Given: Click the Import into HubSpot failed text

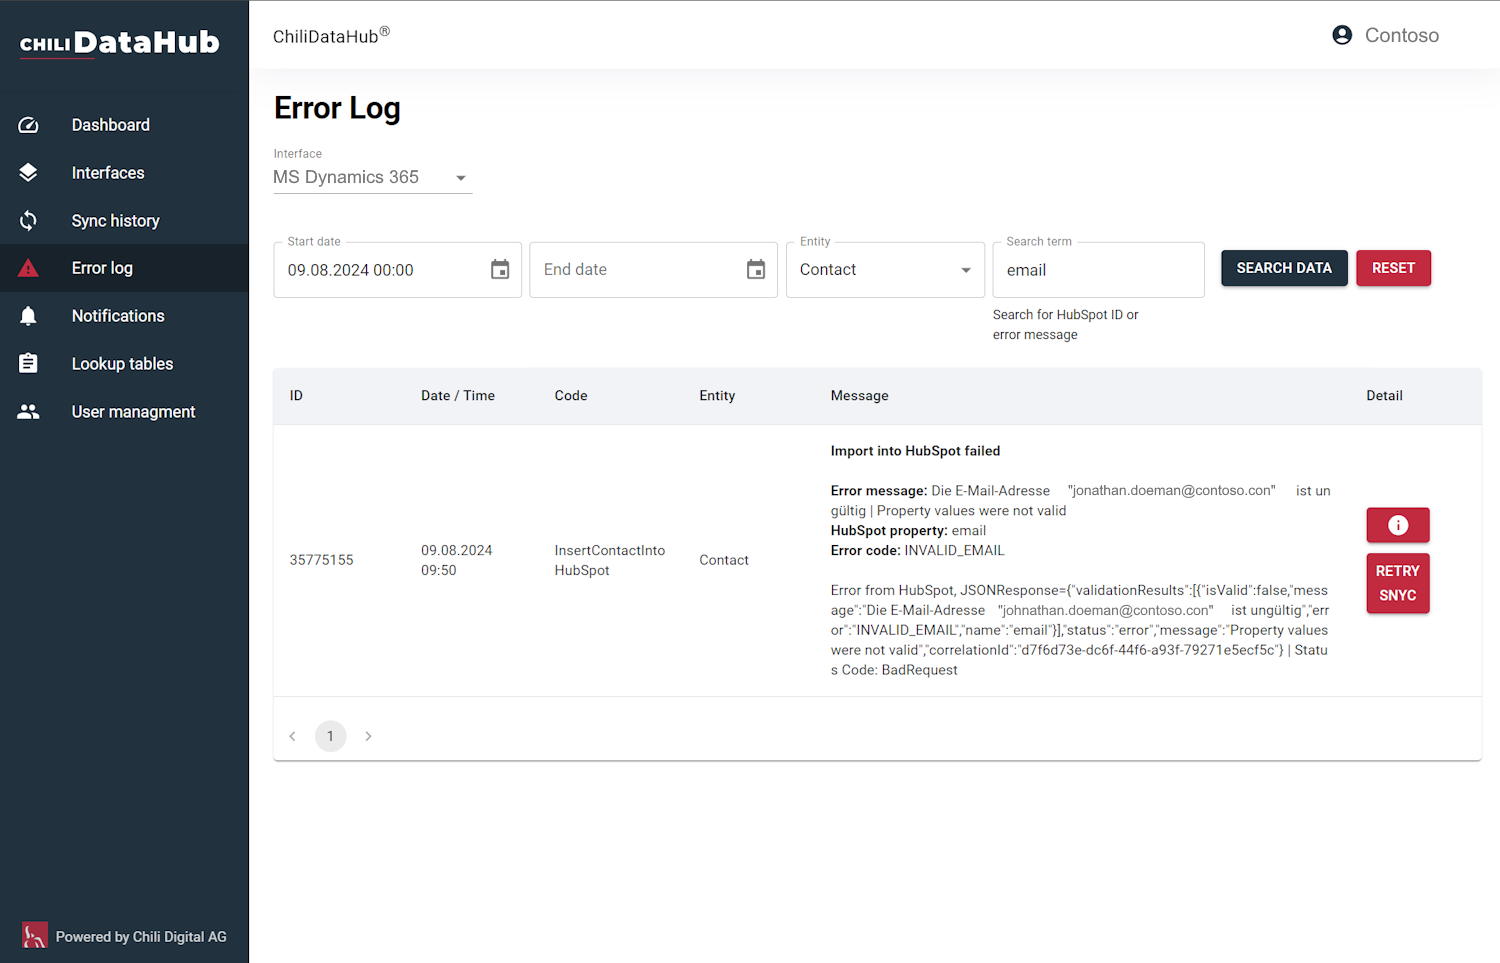Looking at the screenshot, I should (915, 451).
